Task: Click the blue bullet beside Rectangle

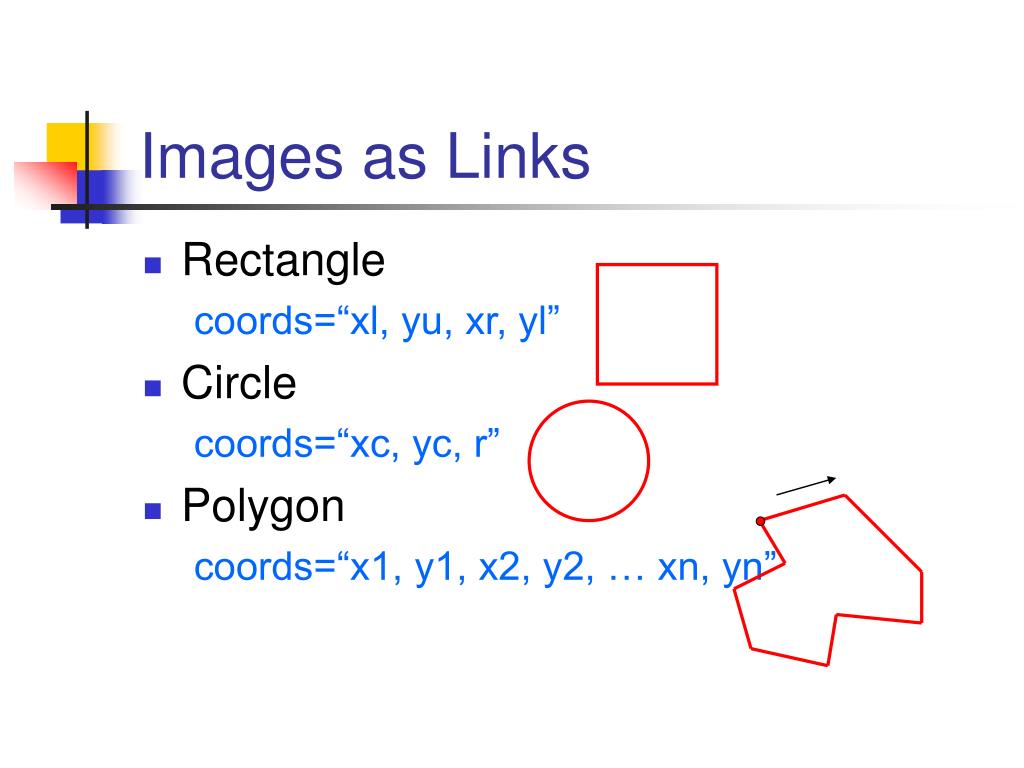Action: click(153, 264)
